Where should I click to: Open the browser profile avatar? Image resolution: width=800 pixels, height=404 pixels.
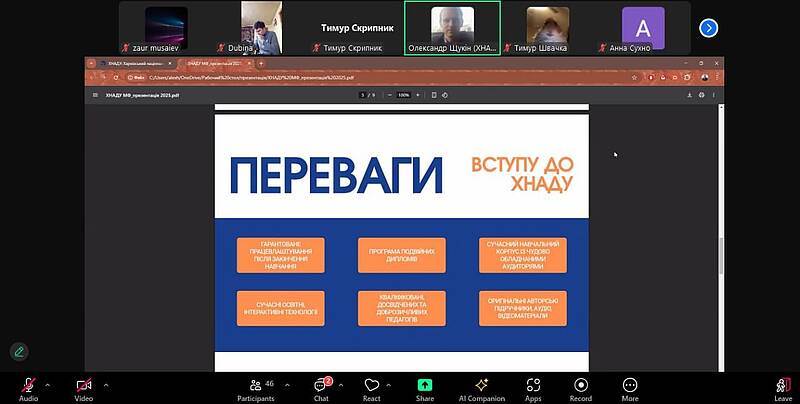pyautogui.click(x=705, y=78)
